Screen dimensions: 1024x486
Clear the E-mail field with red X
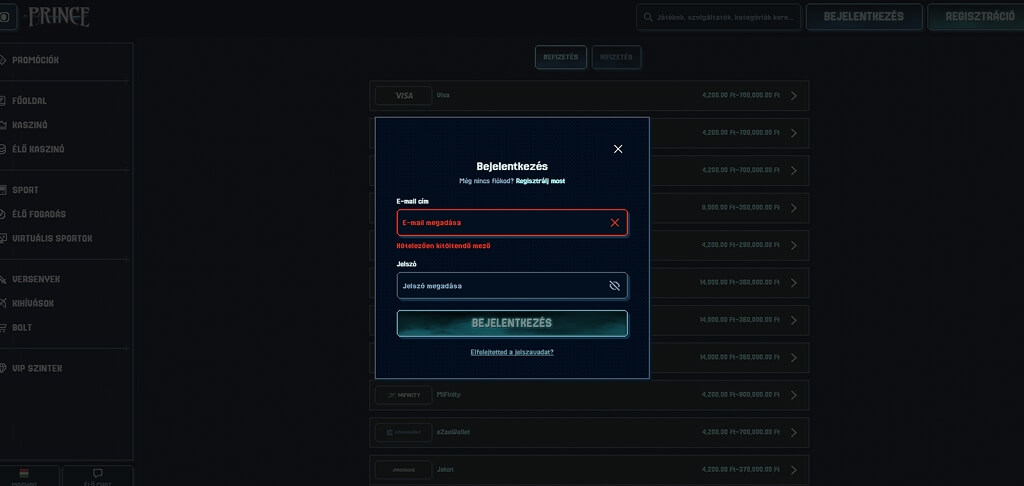pos(615,223)
